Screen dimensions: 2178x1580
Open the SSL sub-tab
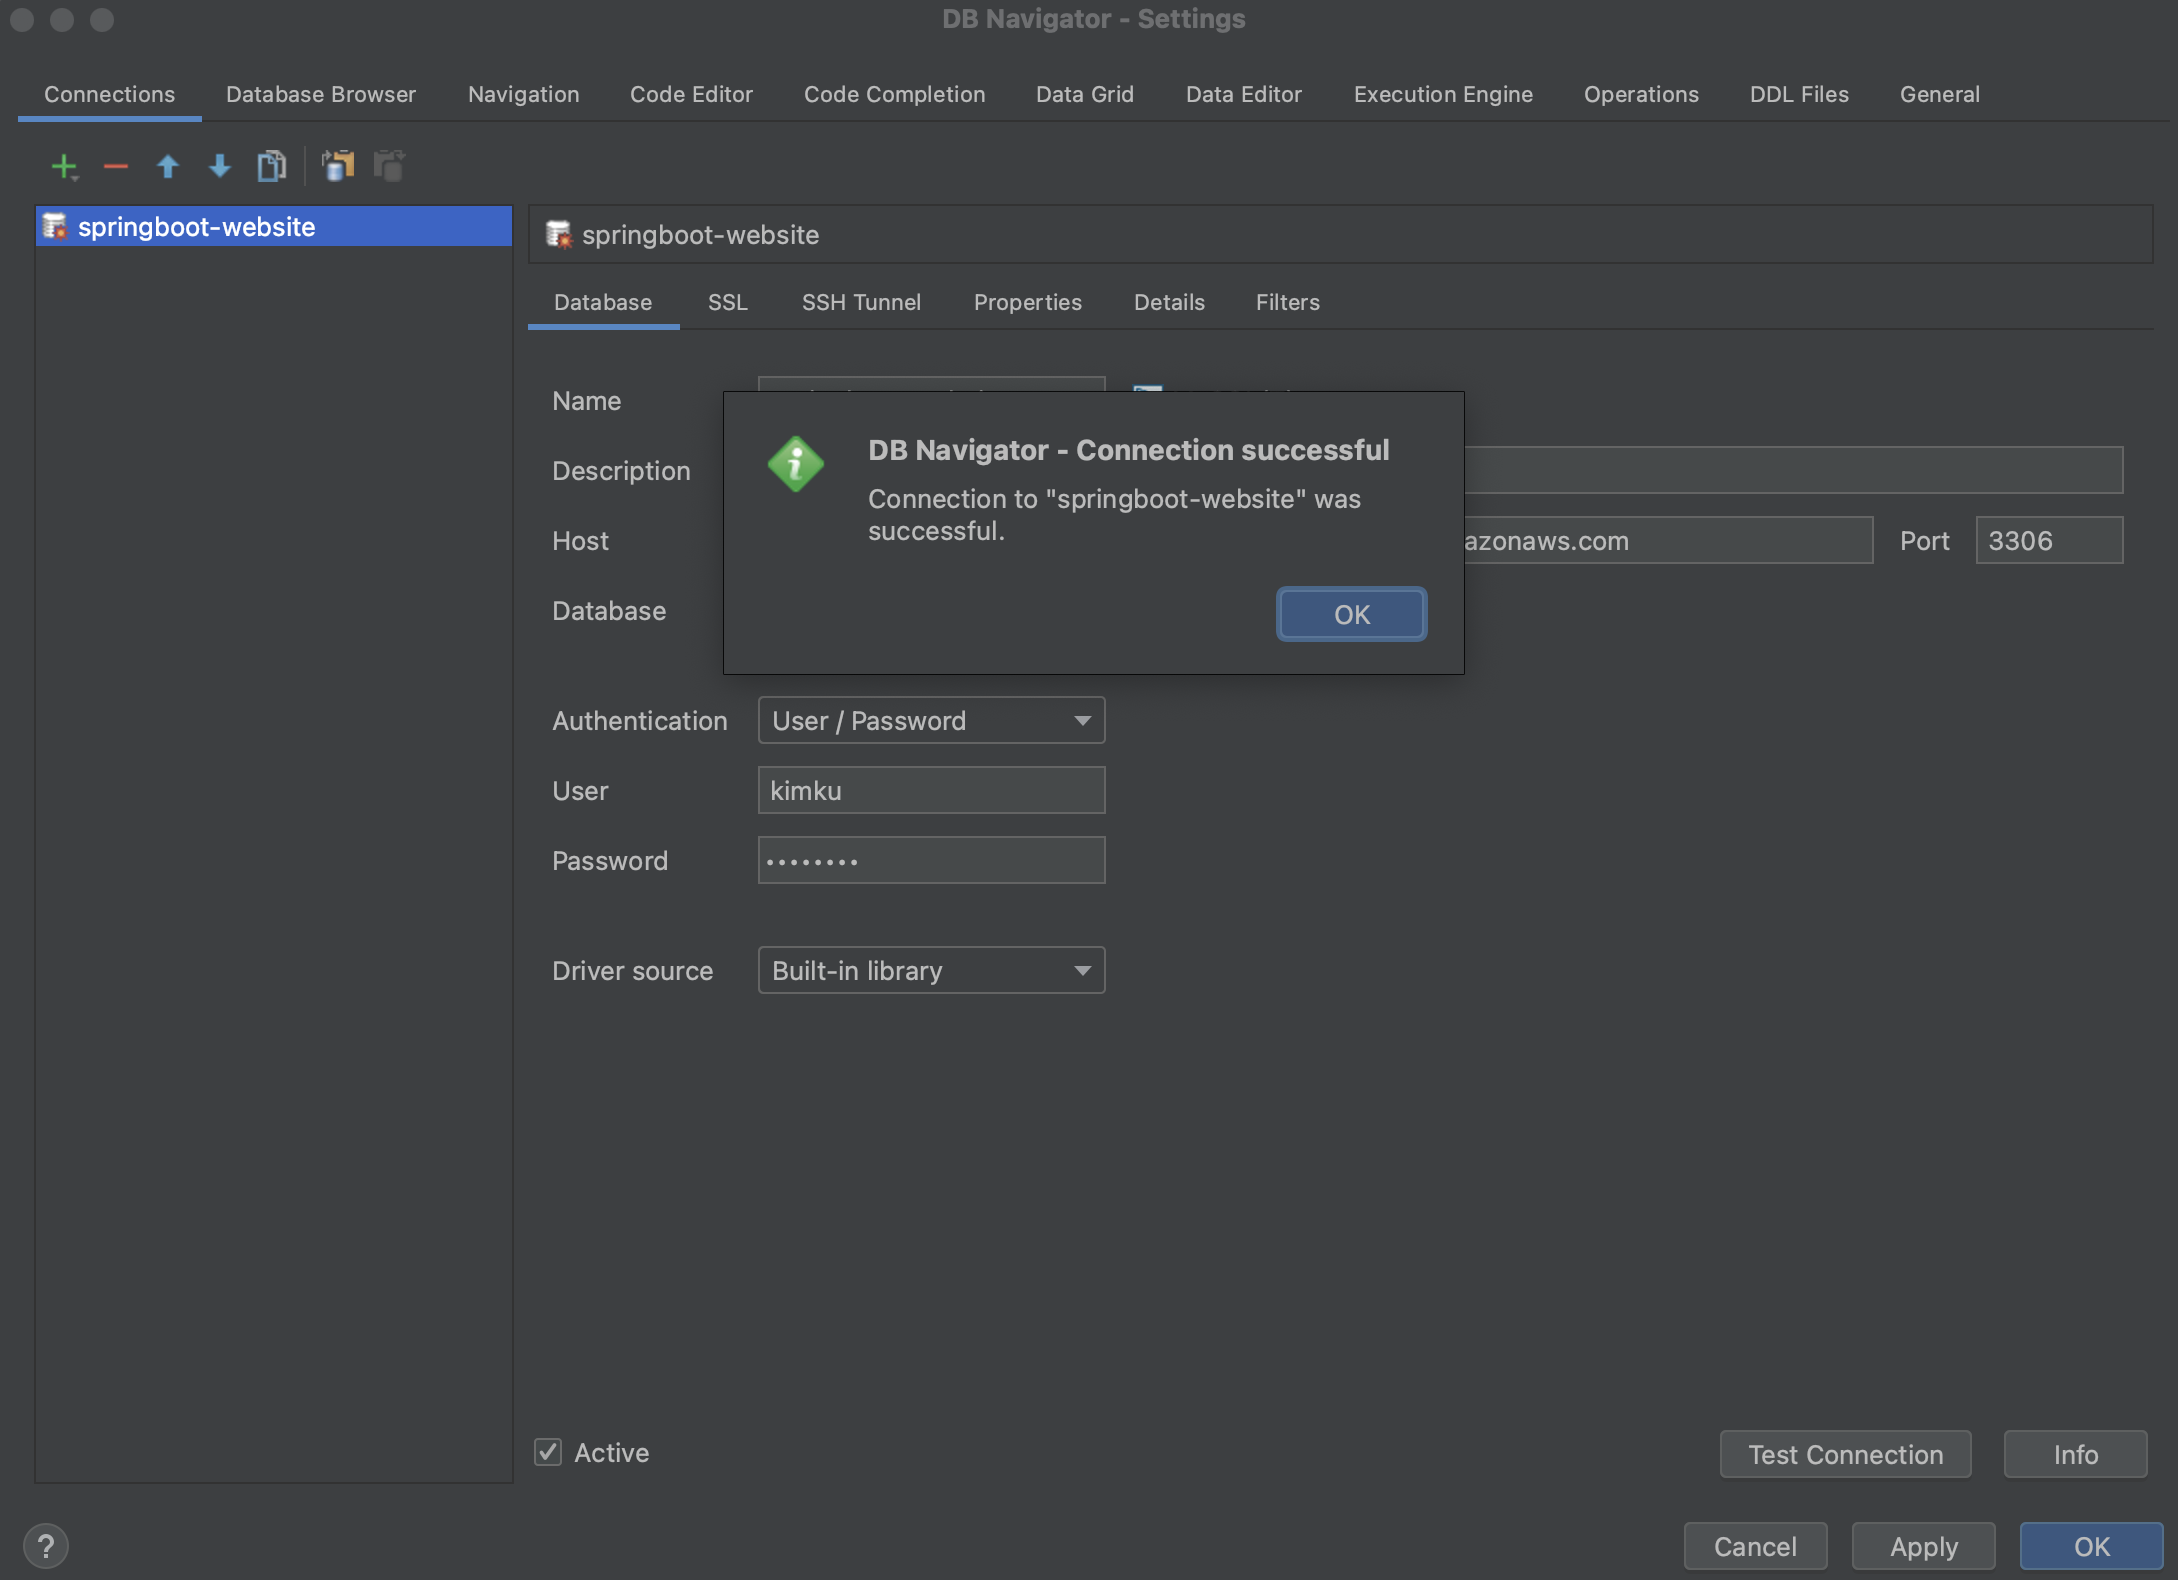point(728,302)
